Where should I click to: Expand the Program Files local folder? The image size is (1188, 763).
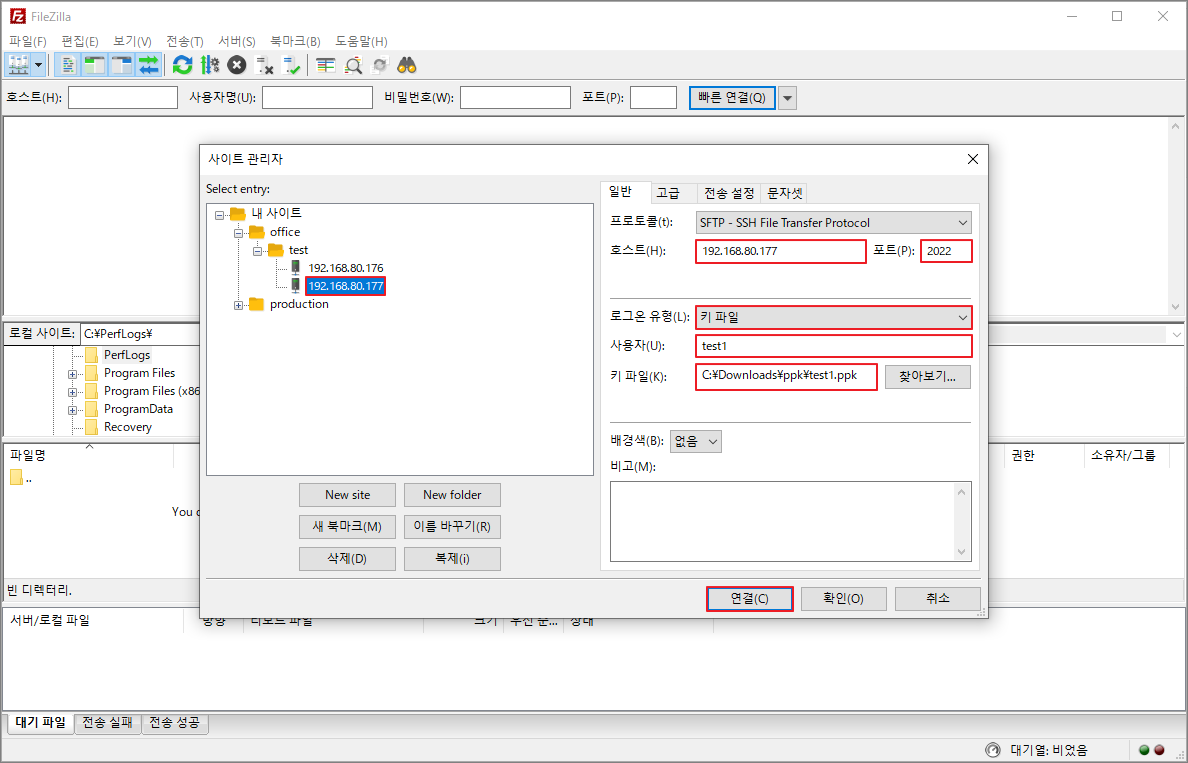point(72,374)
